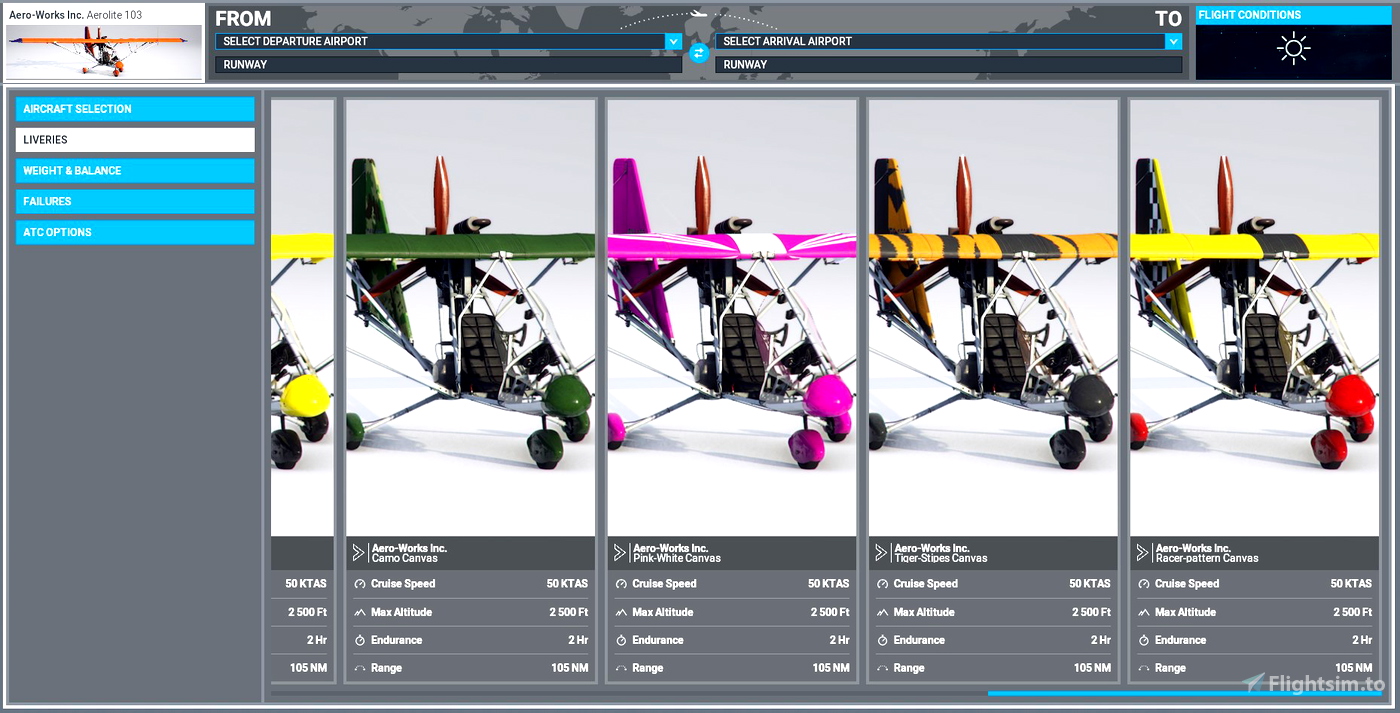Open the arrival Runway selector

point(948,64)
